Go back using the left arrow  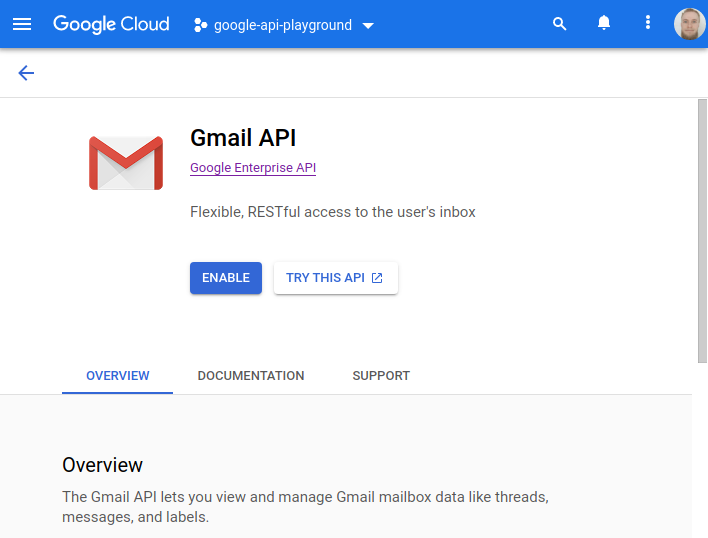pos(26,73)
